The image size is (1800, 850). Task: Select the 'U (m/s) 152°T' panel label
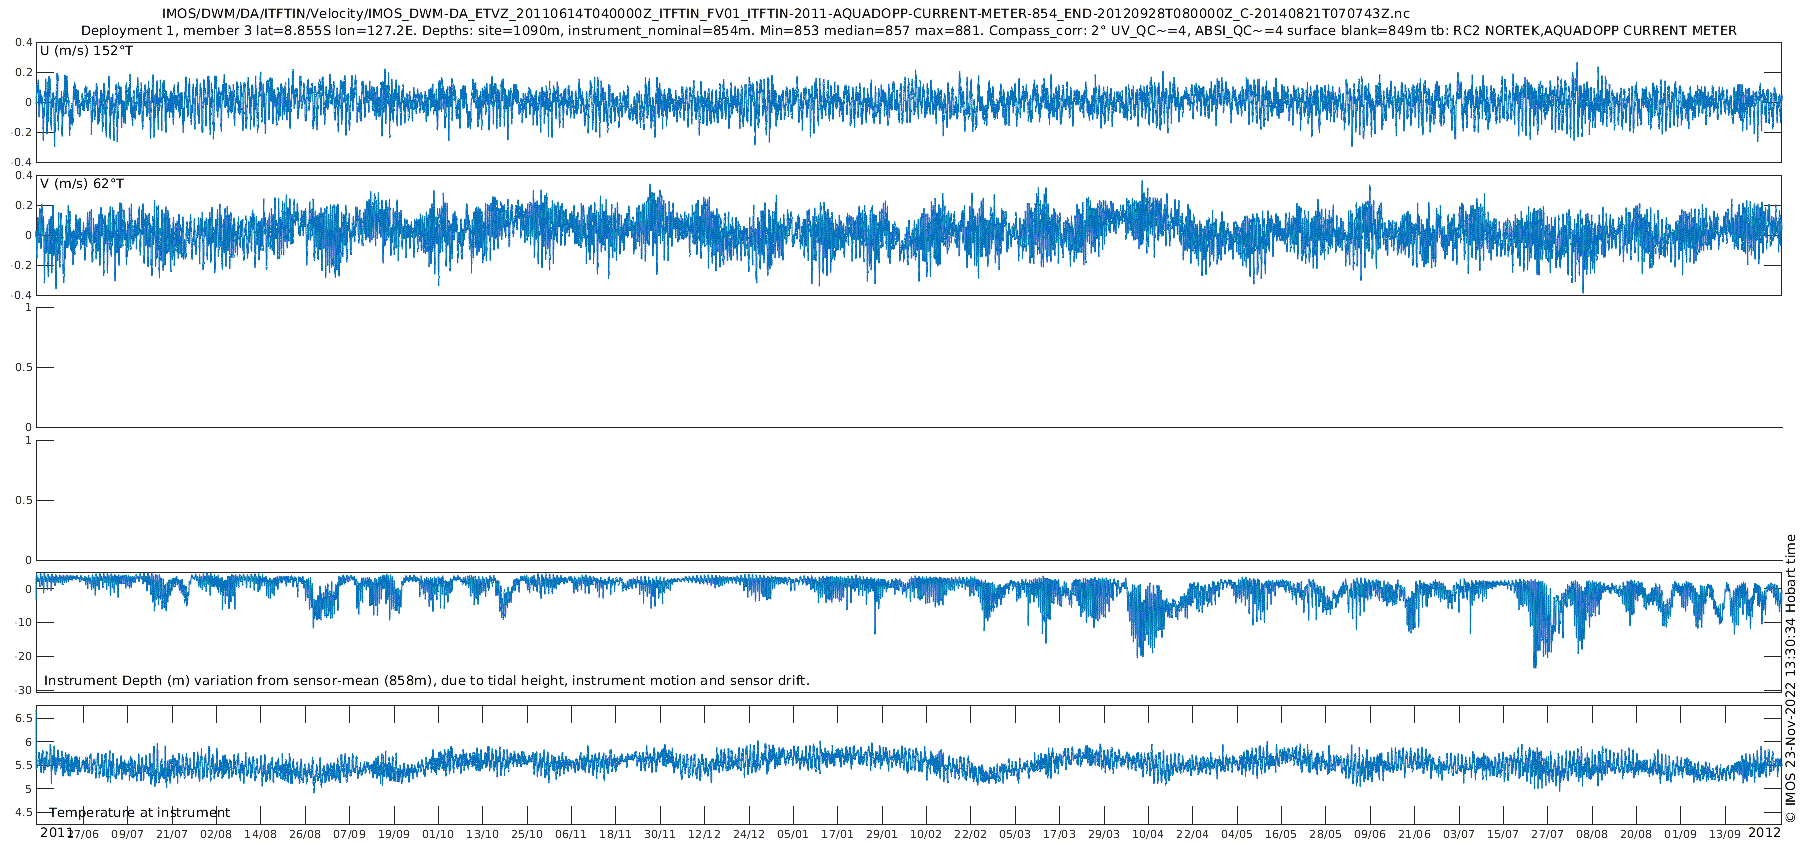86,51
